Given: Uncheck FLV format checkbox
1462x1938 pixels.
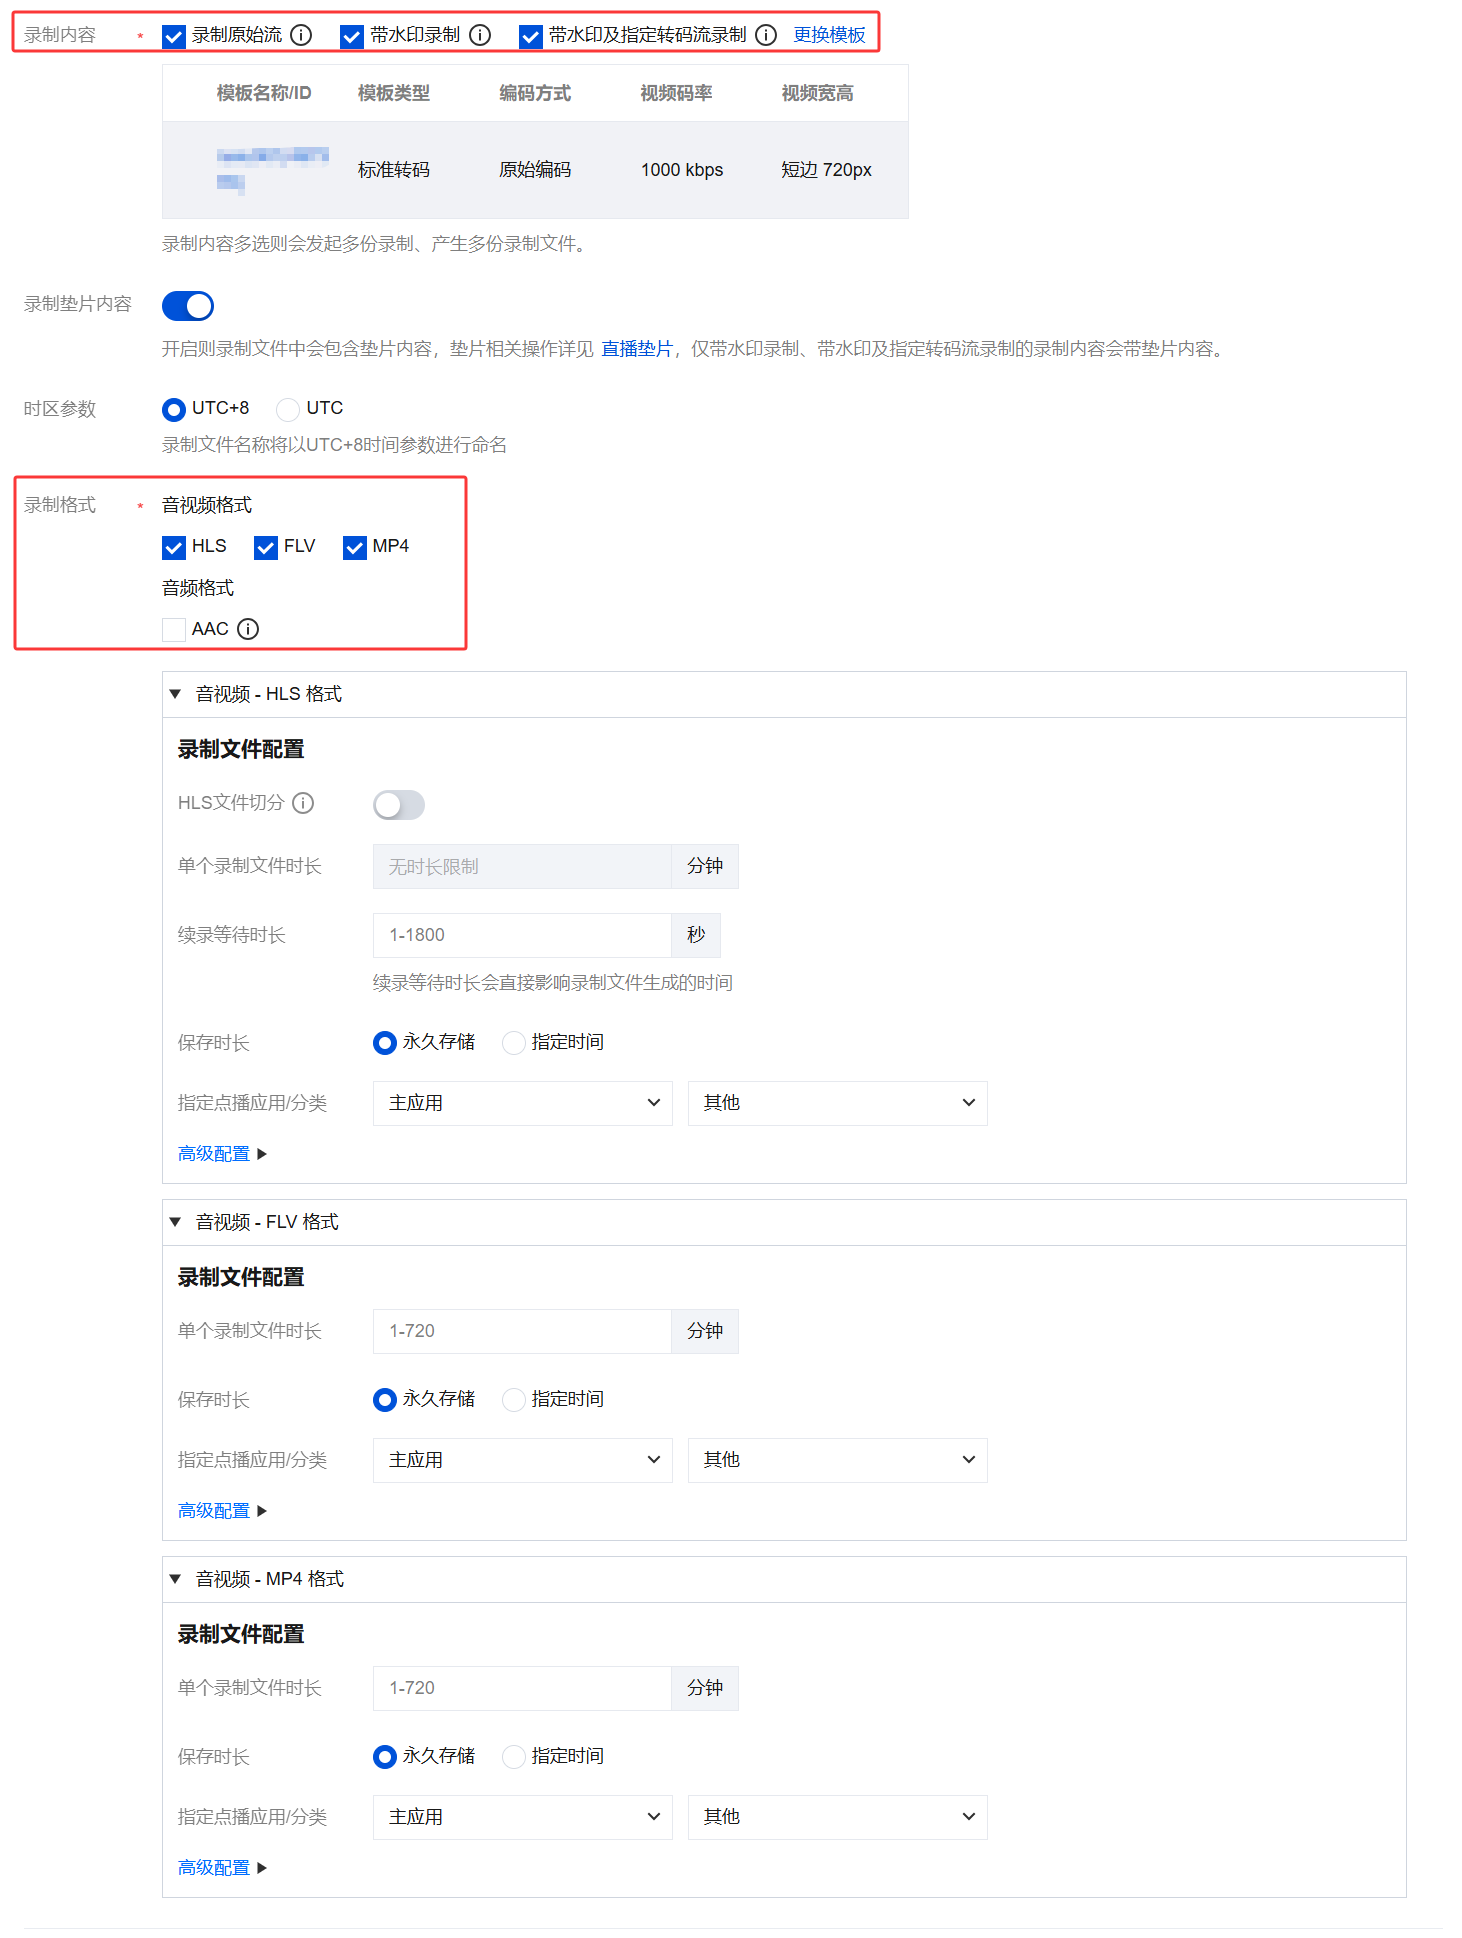Looking at the screenshot, I should click(266, 547).
